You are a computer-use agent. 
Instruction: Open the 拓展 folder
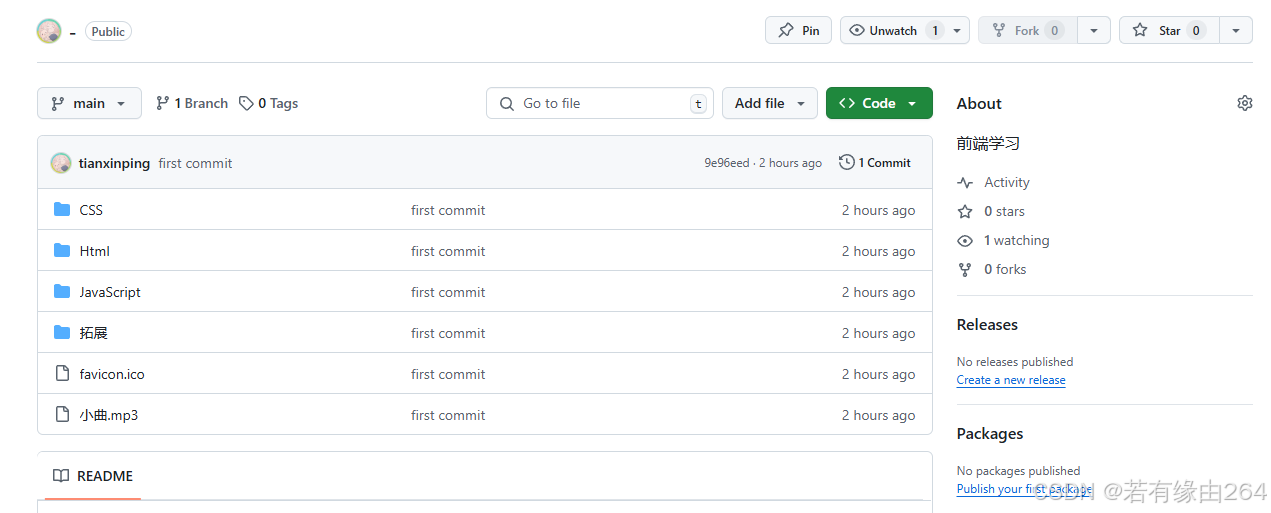[x=94, y=333]
